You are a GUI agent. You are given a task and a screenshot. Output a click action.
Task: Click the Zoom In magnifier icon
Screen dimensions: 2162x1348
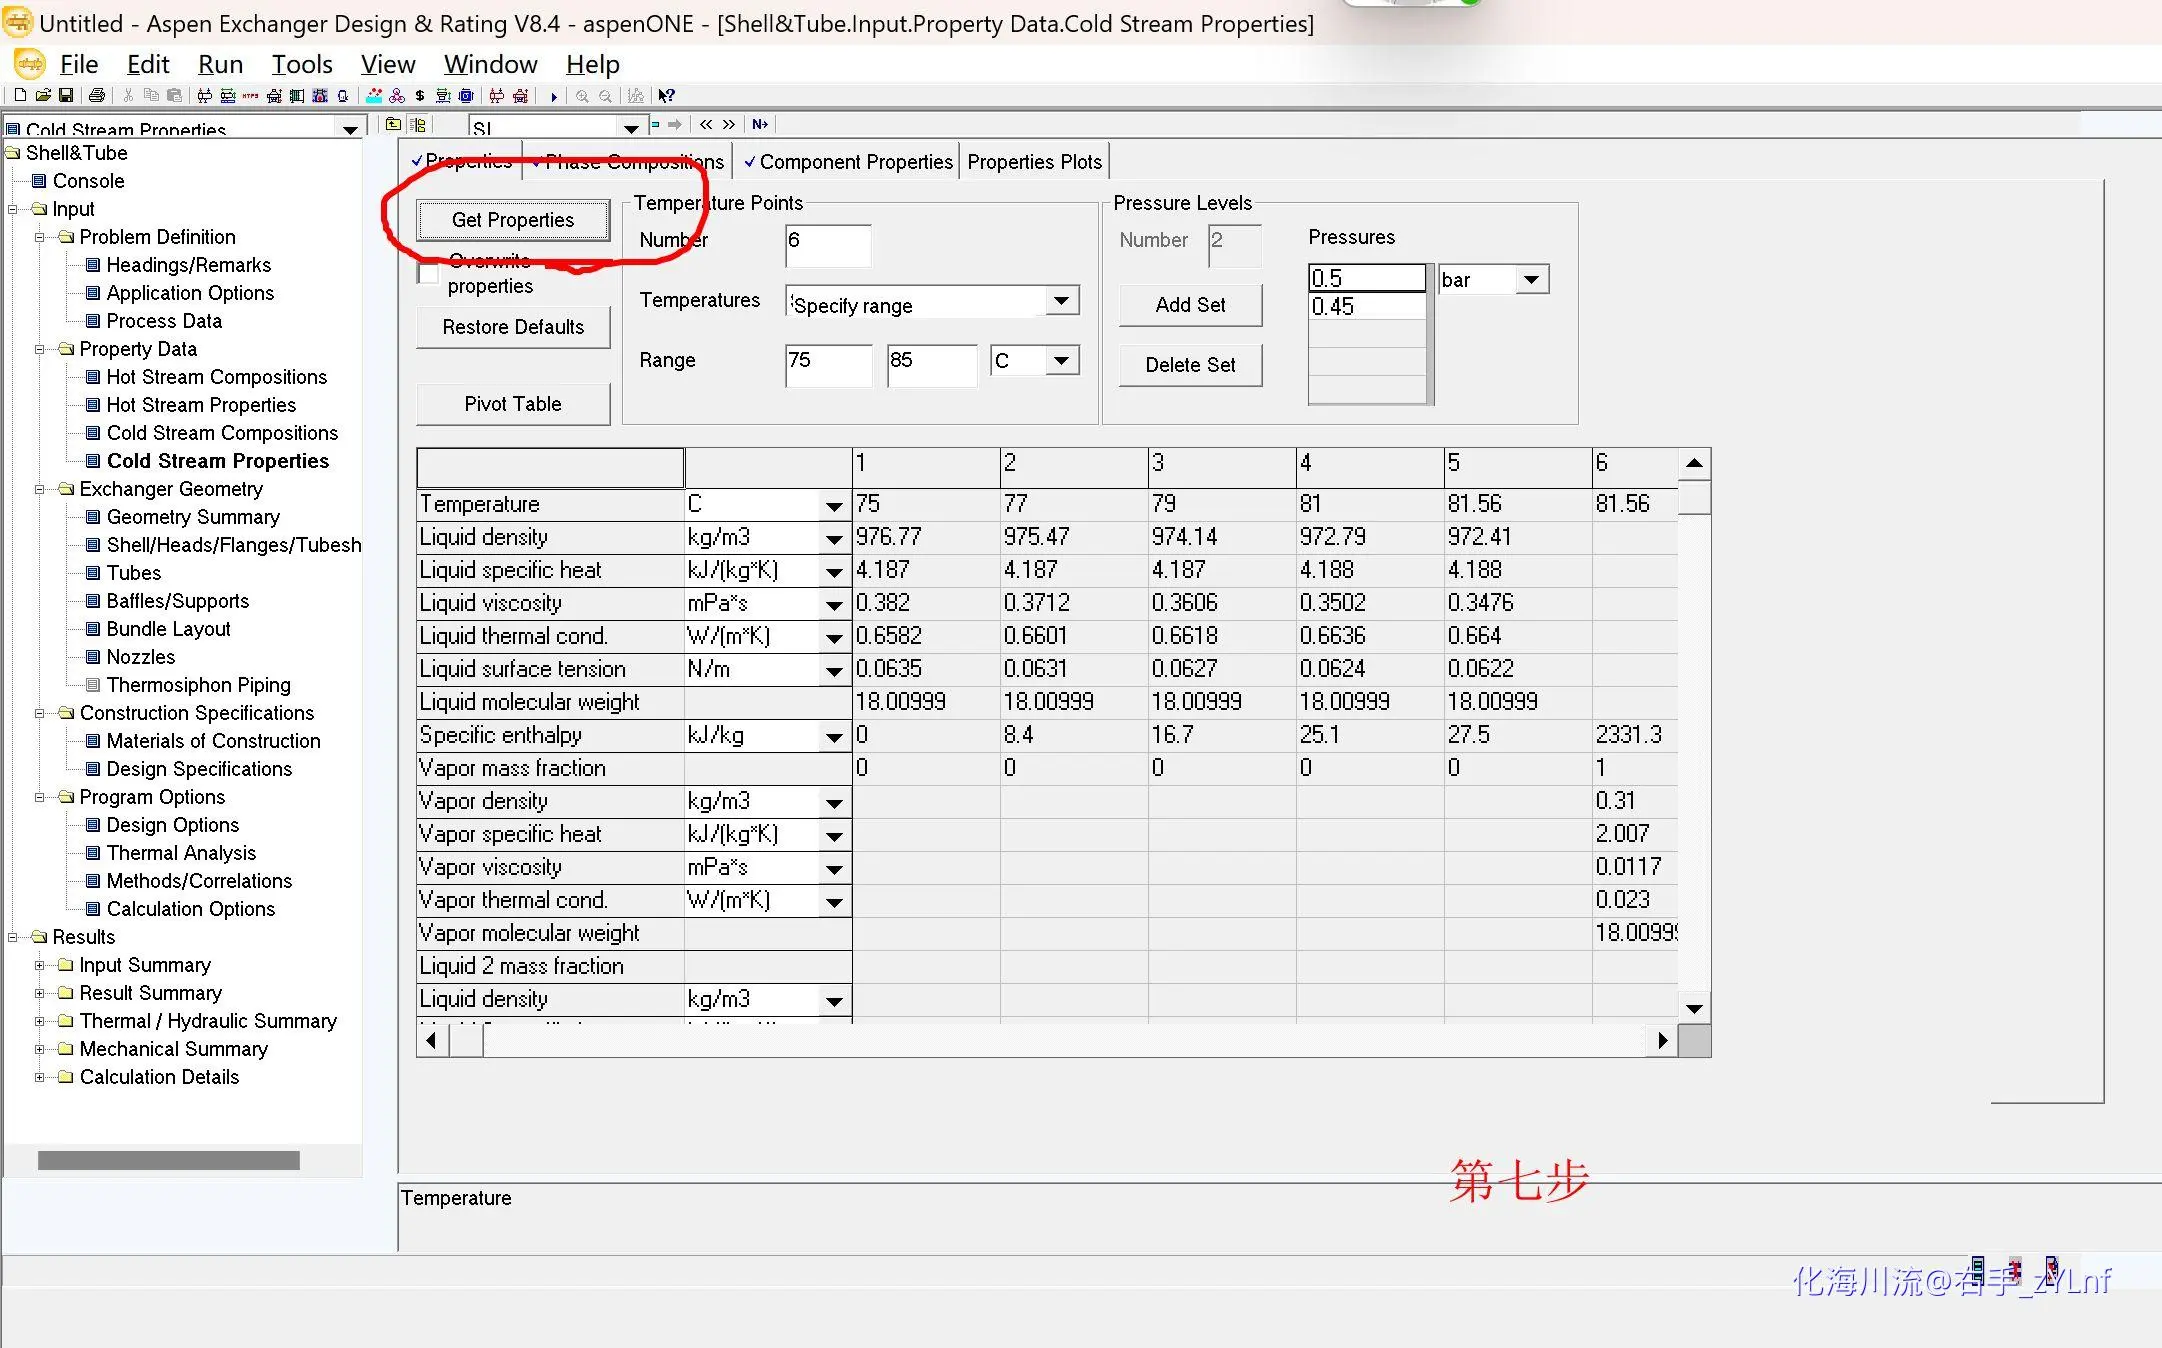point(582,96)
